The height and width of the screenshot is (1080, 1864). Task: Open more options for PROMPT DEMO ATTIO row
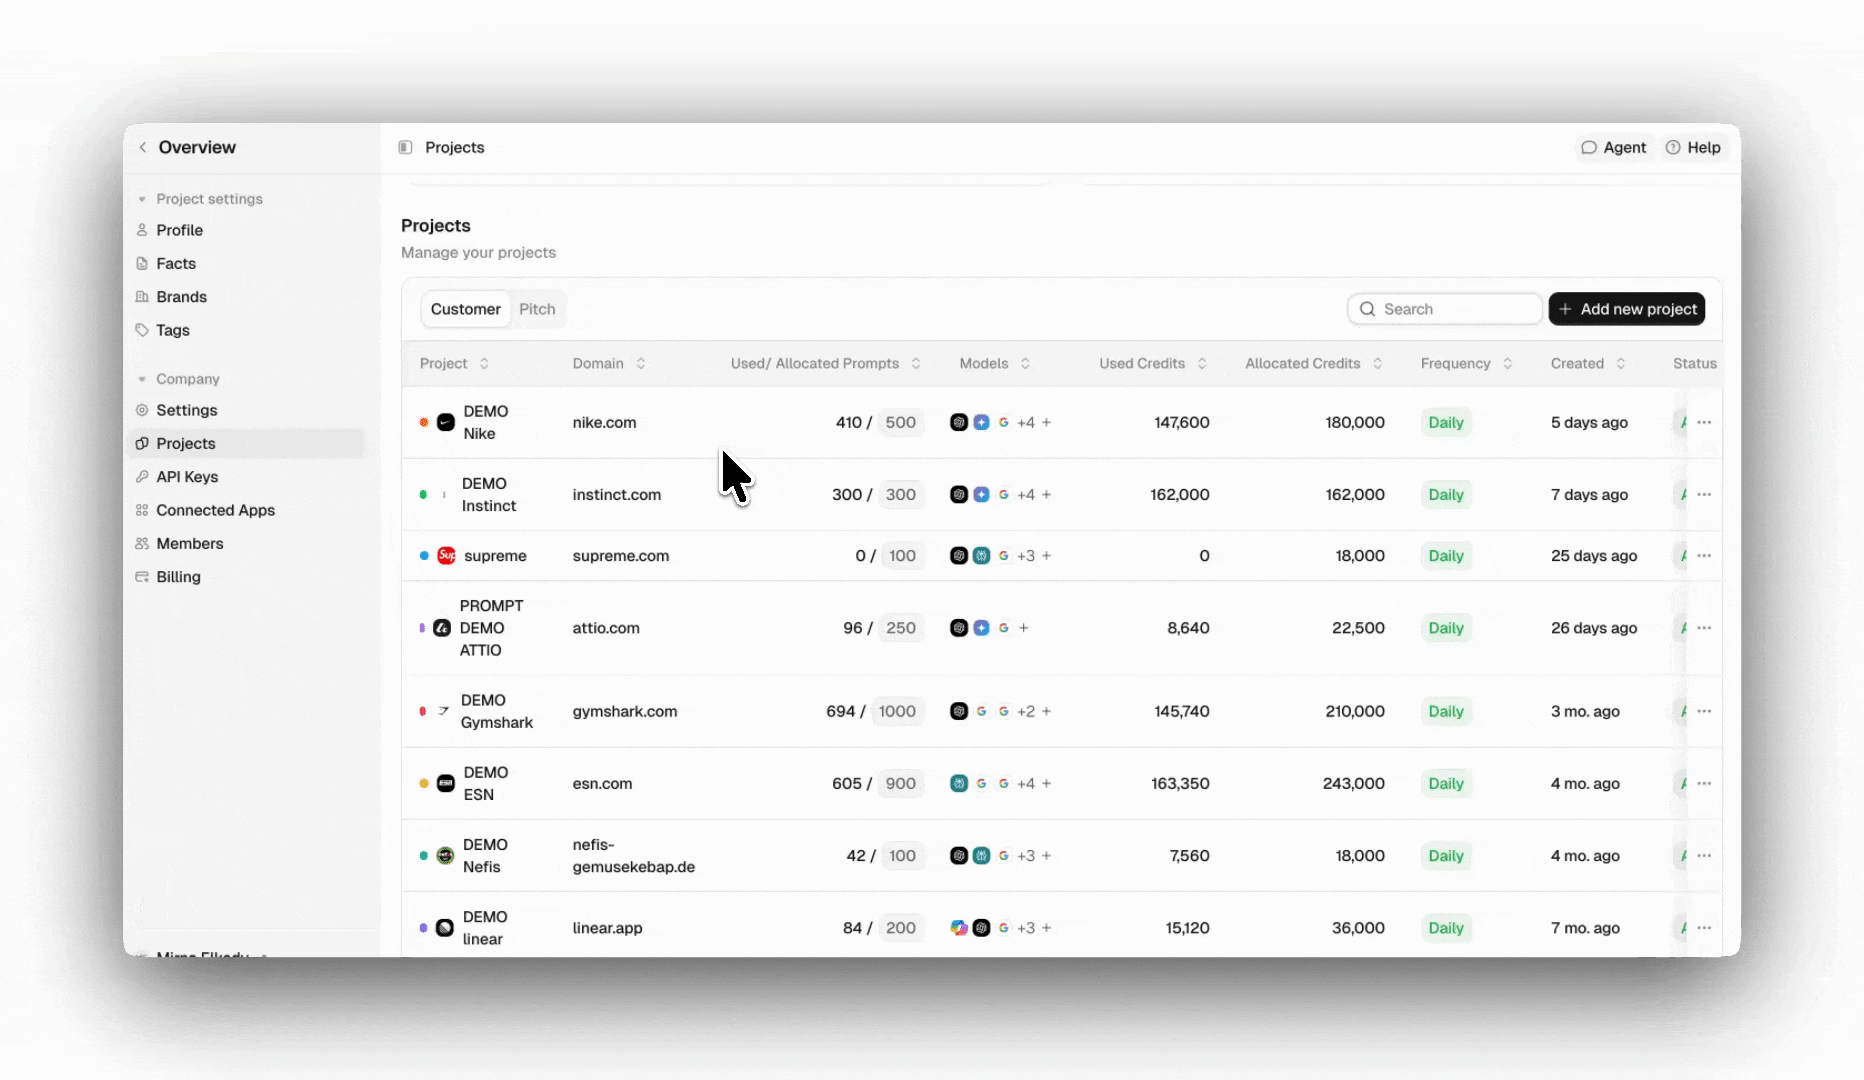(x=1704, y=628)
